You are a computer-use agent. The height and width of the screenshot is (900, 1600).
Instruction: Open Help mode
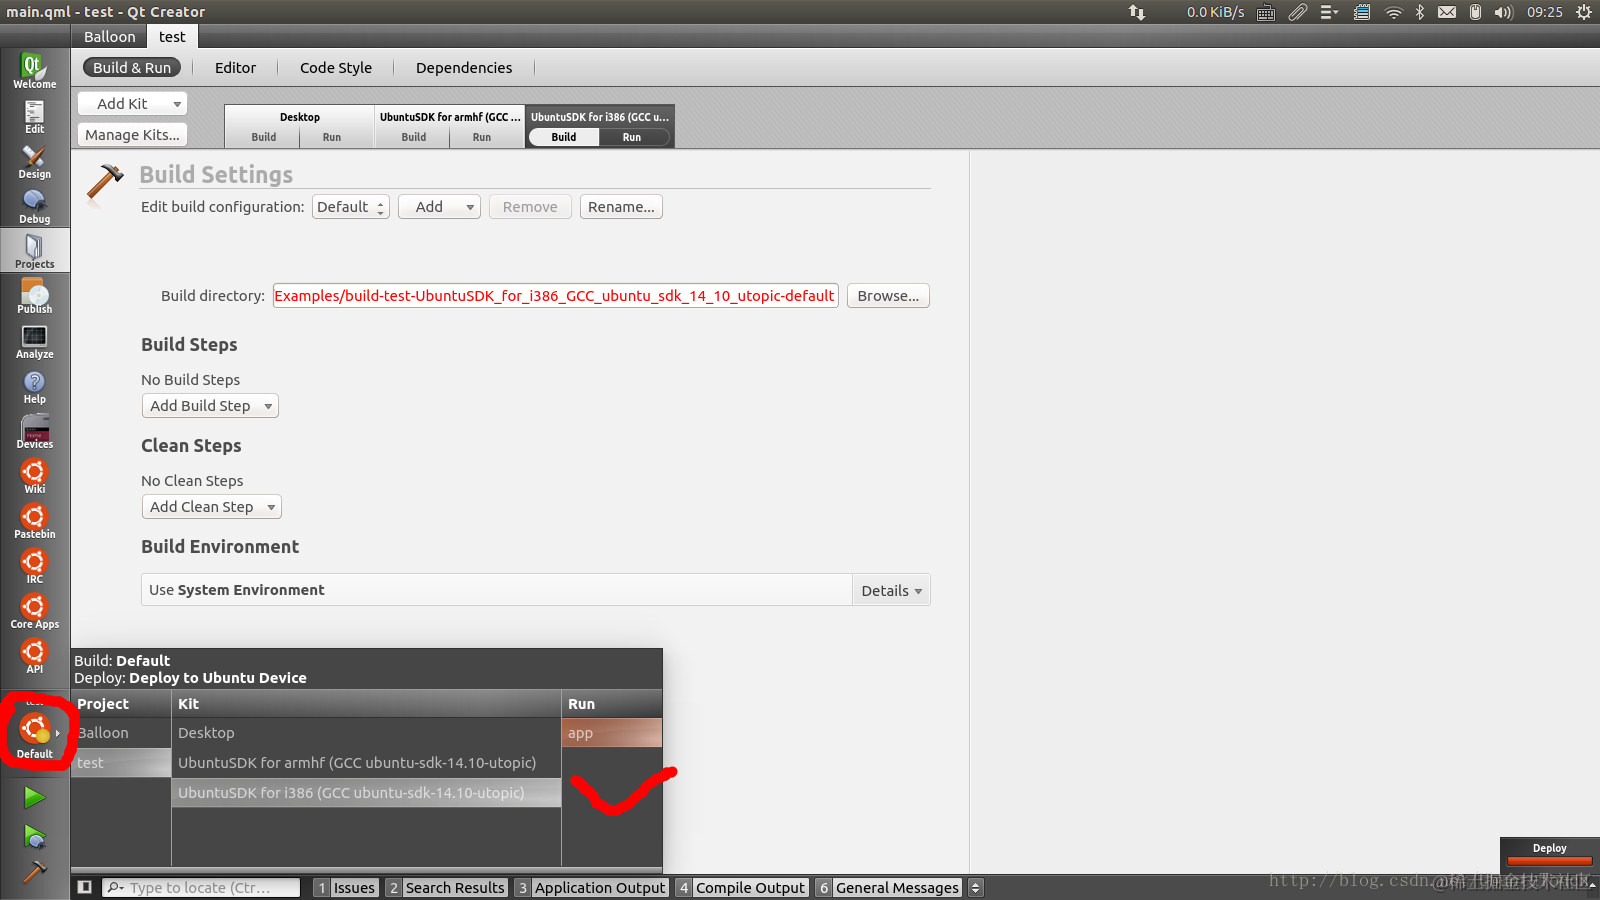click(34, 387)
